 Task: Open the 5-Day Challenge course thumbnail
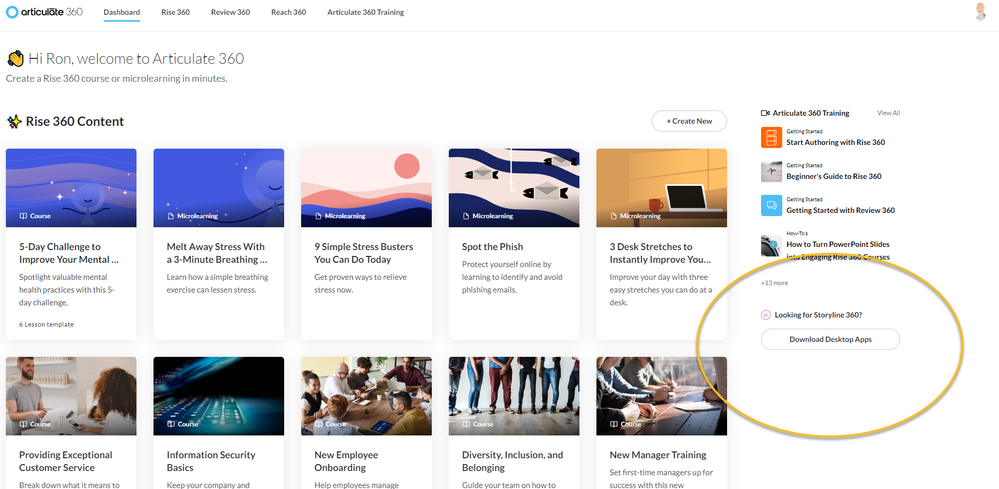71,188
